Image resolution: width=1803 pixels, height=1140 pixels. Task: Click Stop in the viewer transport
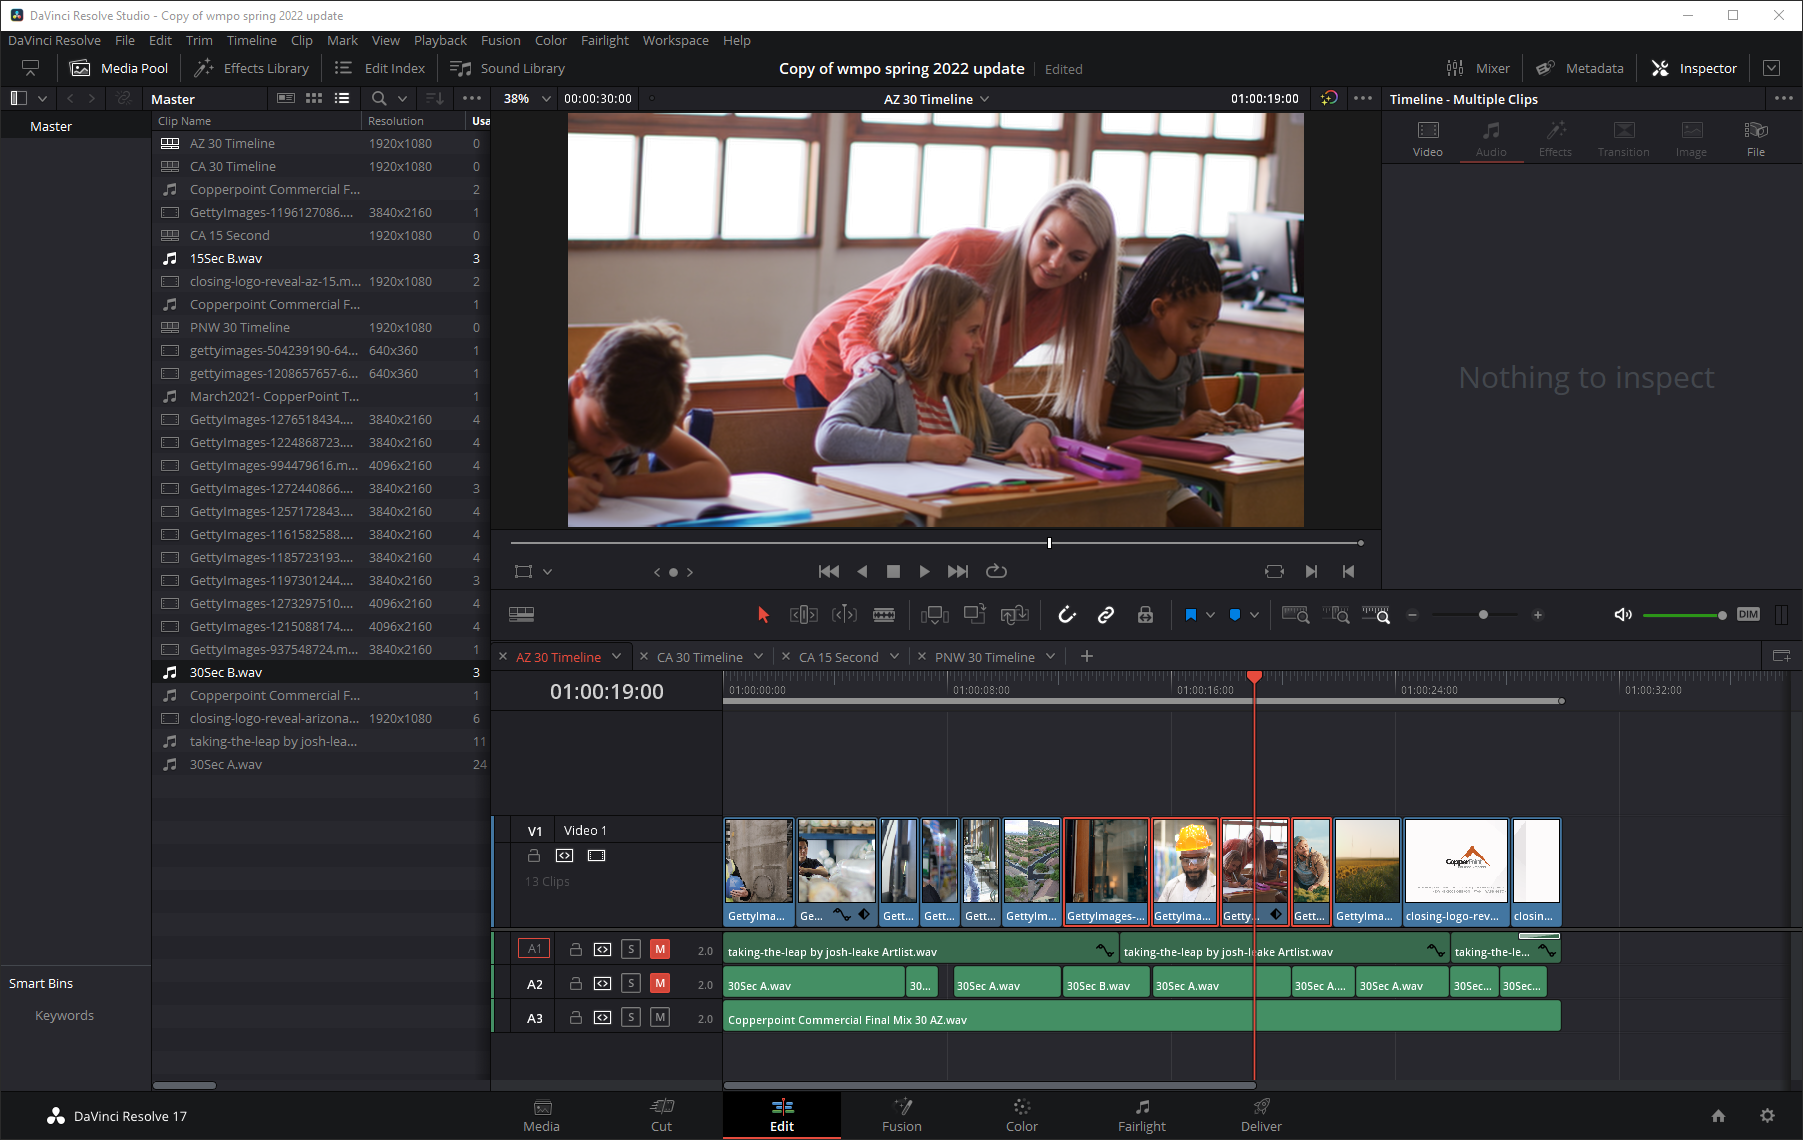pyautogui.click(x=893, y=571)
